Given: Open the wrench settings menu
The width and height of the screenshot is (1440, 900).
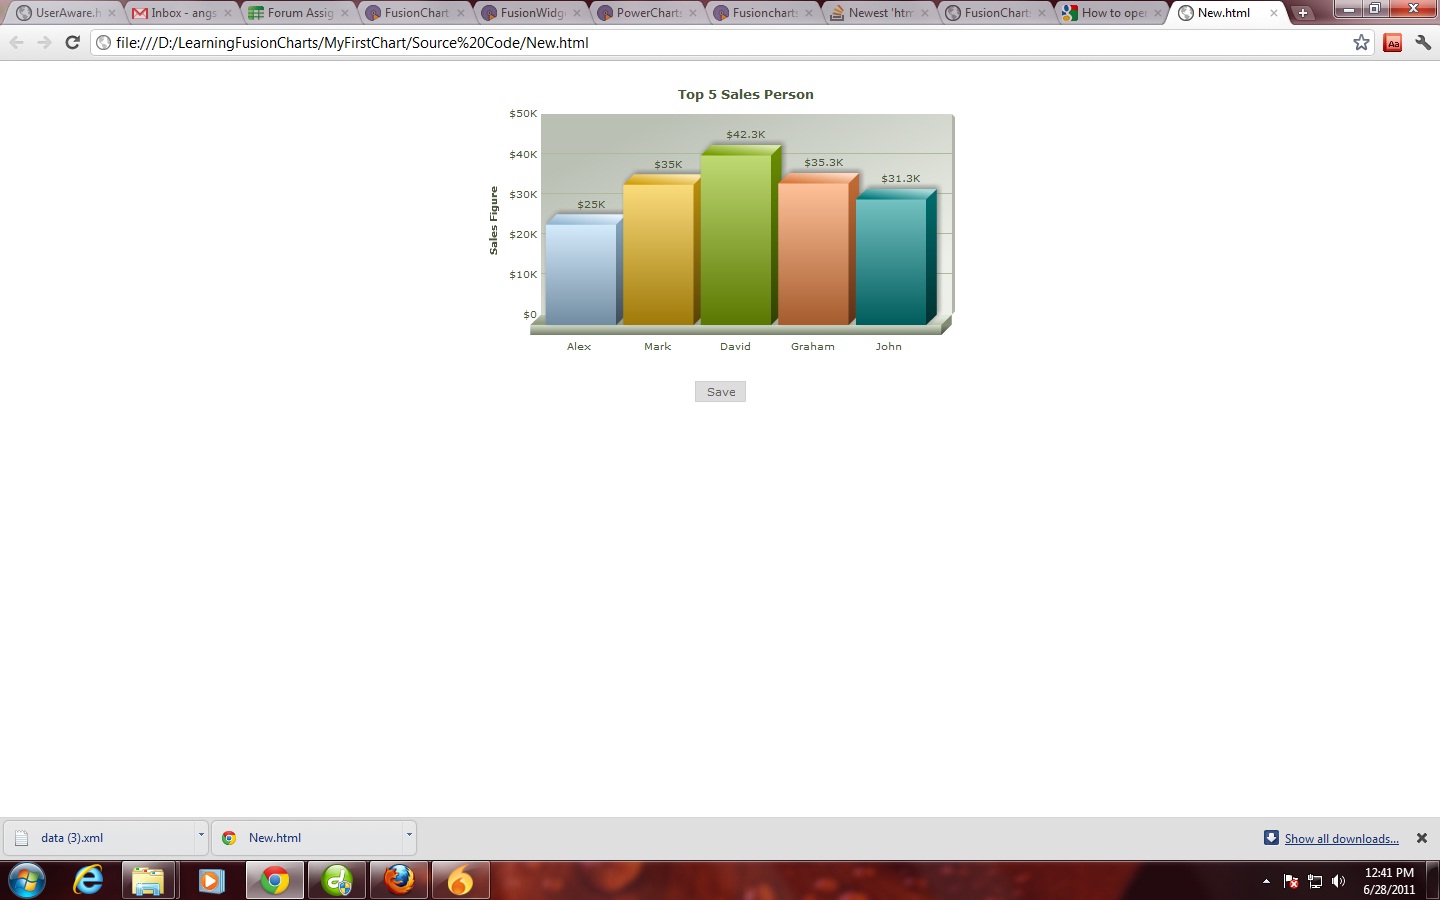Looking at the screenshot, I should 1422,42.
